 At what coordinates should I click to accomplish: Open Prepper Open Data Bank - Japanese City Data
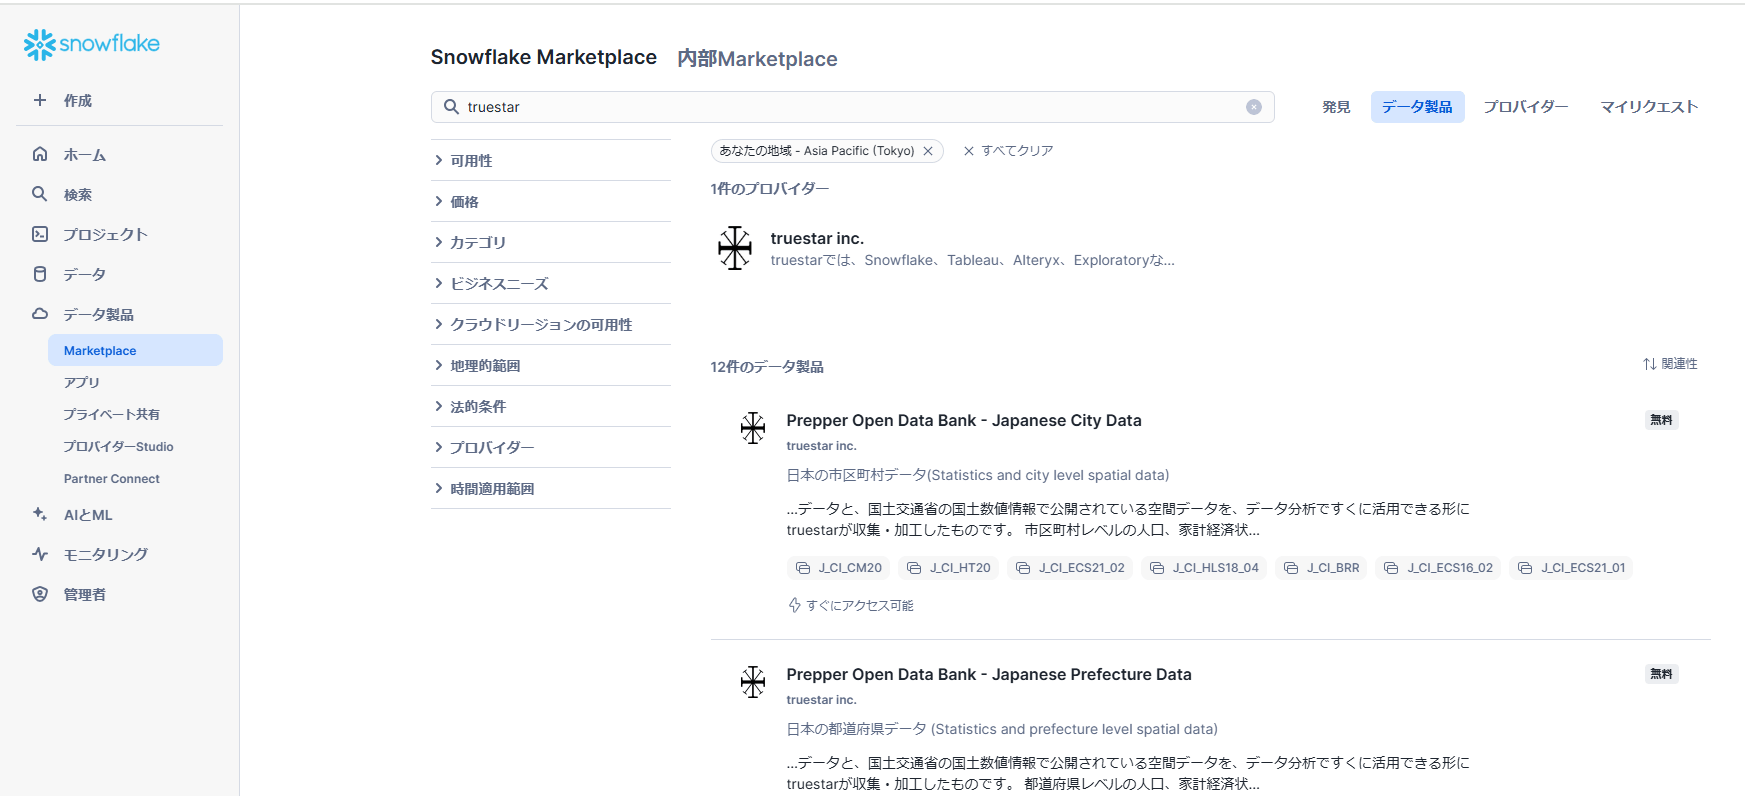(x=964, y=421)
